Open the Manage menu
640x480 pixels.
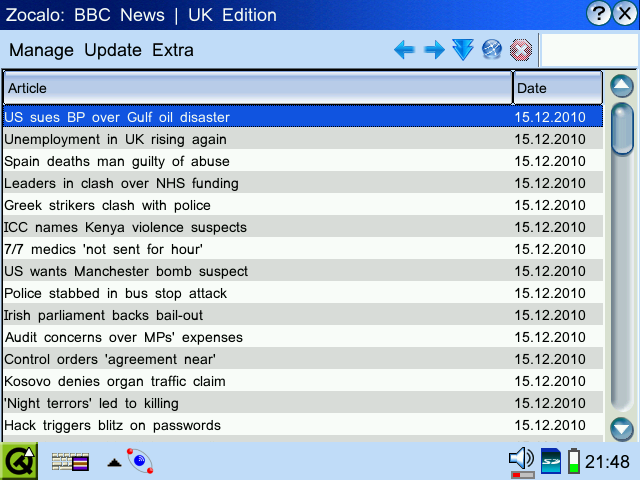(41, 51)
